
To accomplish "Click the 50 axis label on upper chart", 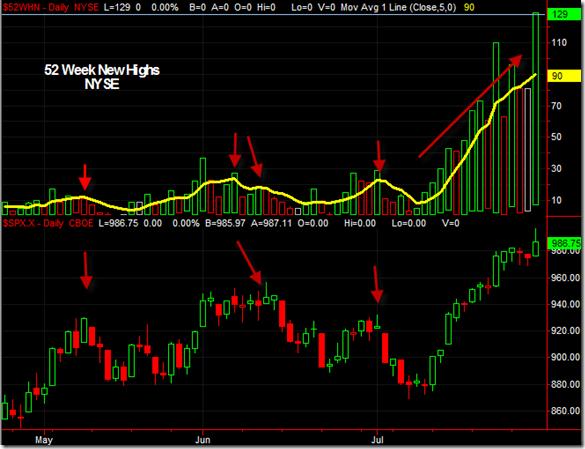I will click(556, 137).
